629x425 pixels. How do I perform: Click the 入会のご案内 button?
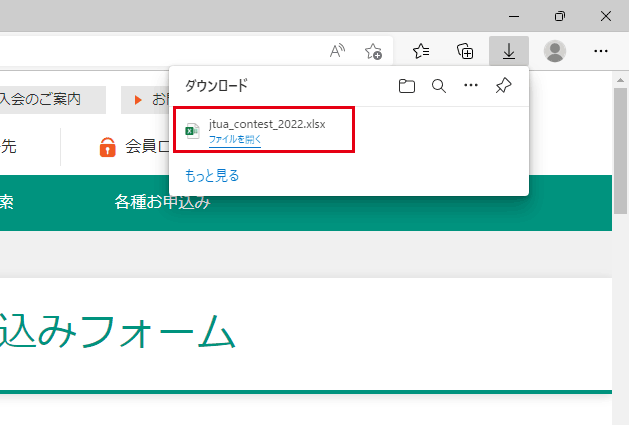[x=52, y=100]
